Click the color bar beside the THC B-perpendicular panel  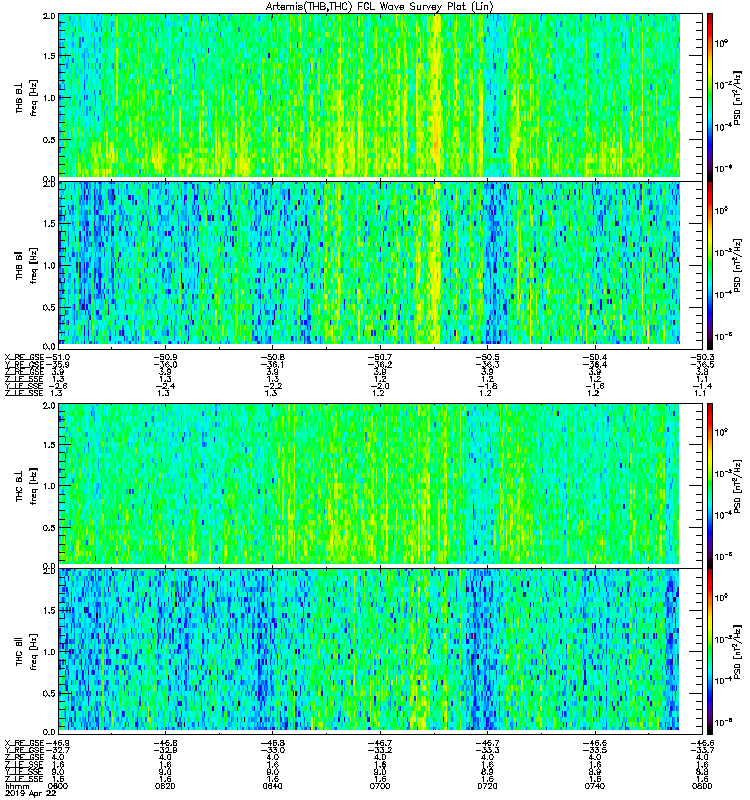[x=710, y=485]
